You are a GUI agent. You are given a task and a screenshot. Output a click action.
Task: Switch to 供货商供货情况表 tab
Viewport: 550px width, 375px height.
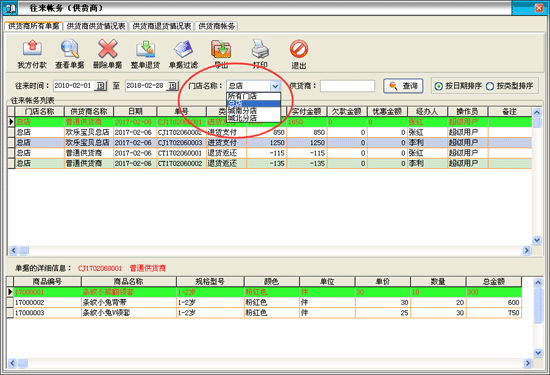click(96, 26)
